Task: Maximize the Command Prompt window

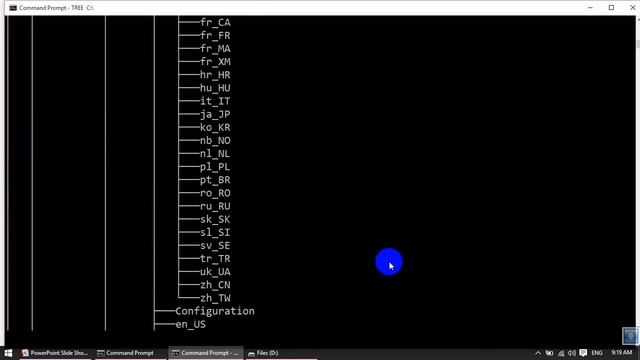Action: point(611,8)
